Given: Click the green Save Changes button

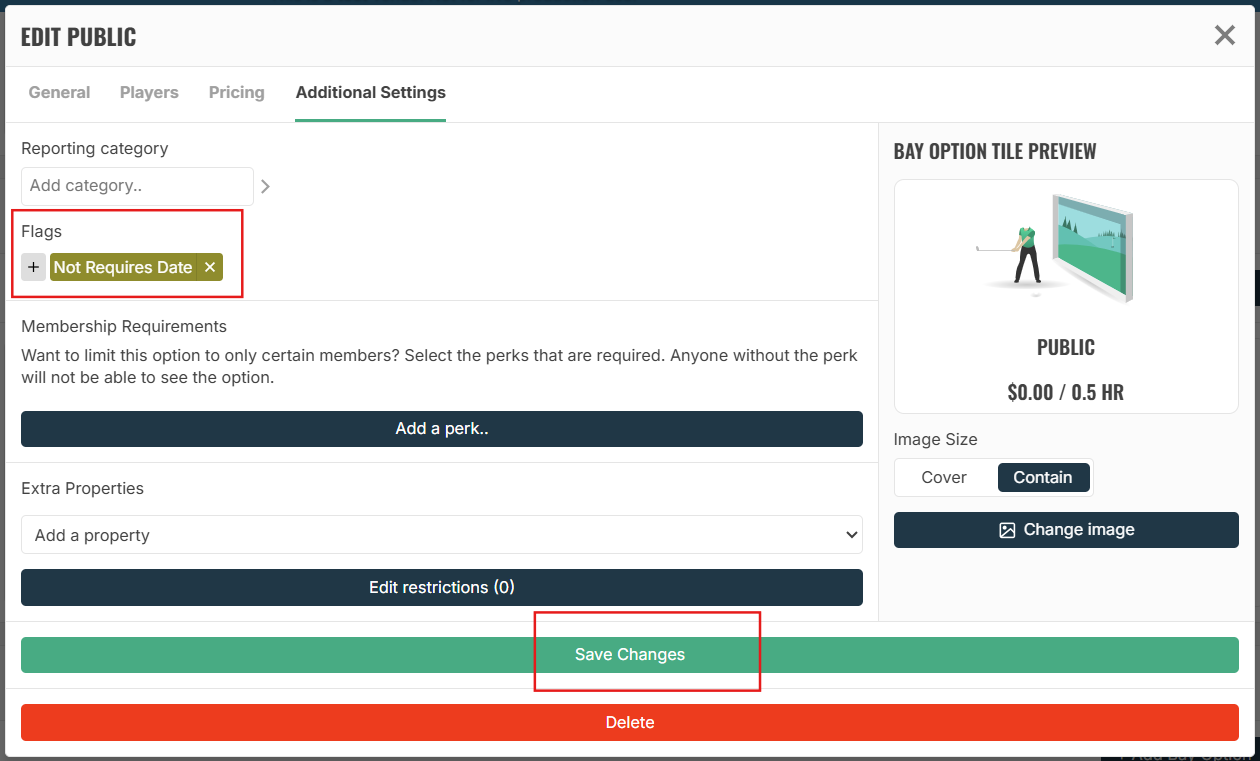Looking at the screenshot, I should [630, 655].
